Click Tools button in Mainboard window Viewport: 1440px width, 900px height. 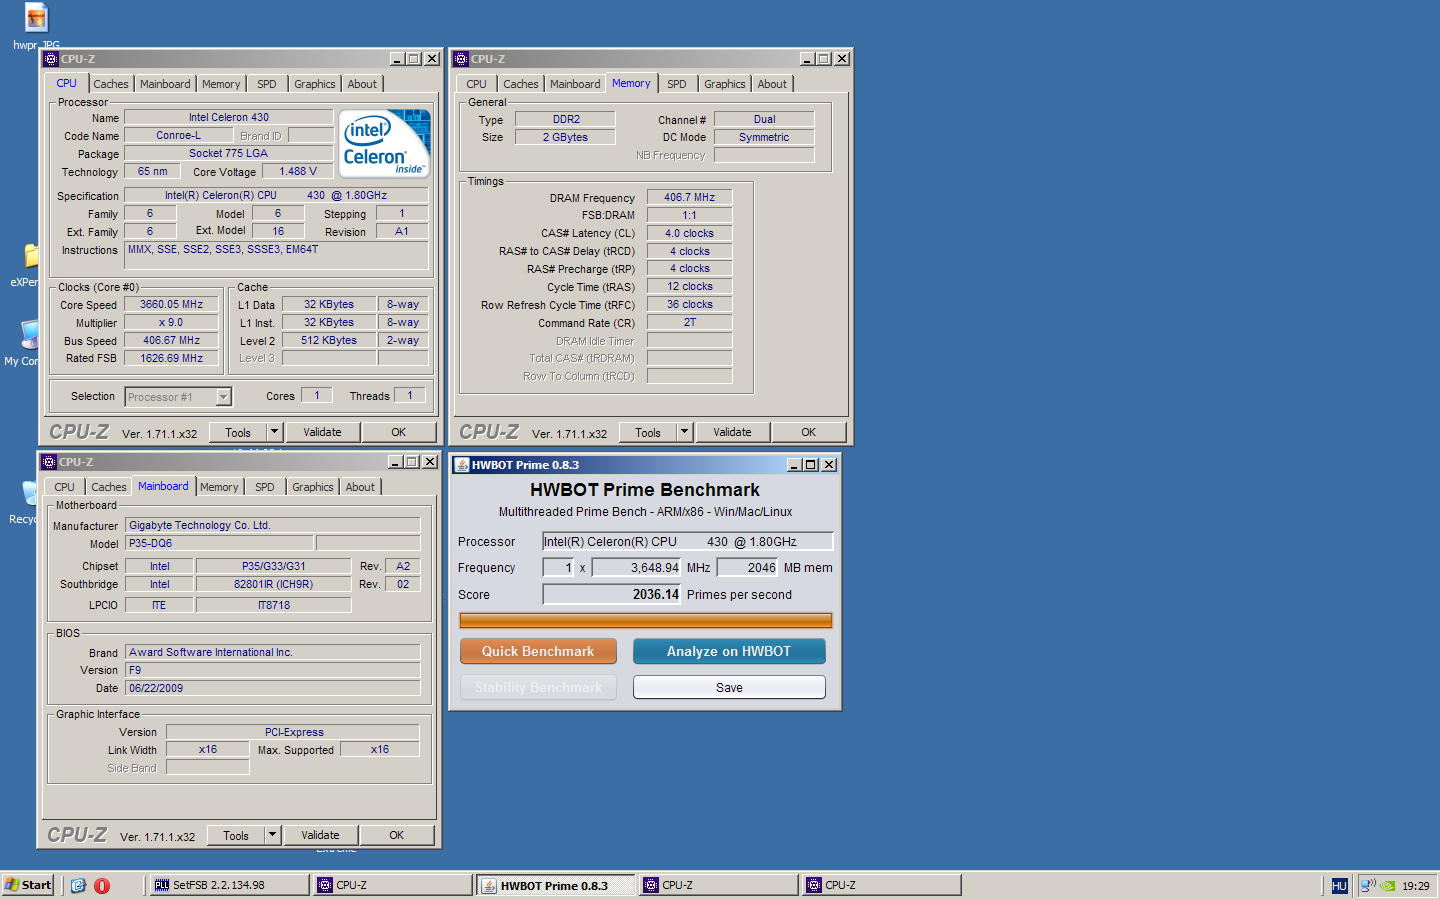coord(236,835)
